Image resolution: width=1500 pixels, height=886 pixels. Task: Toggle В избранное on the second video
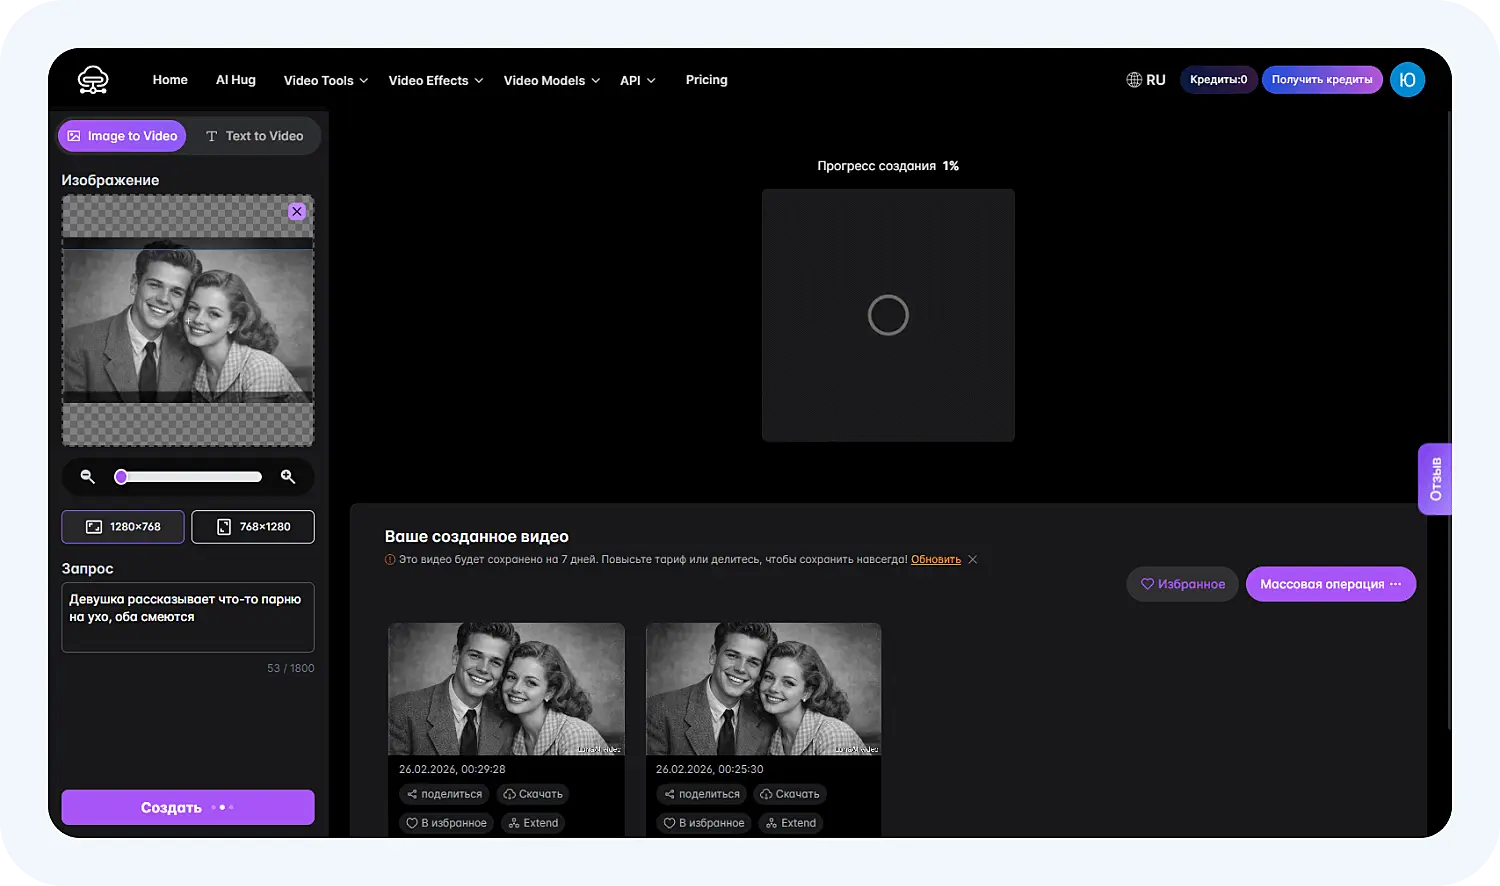point(703,822)
